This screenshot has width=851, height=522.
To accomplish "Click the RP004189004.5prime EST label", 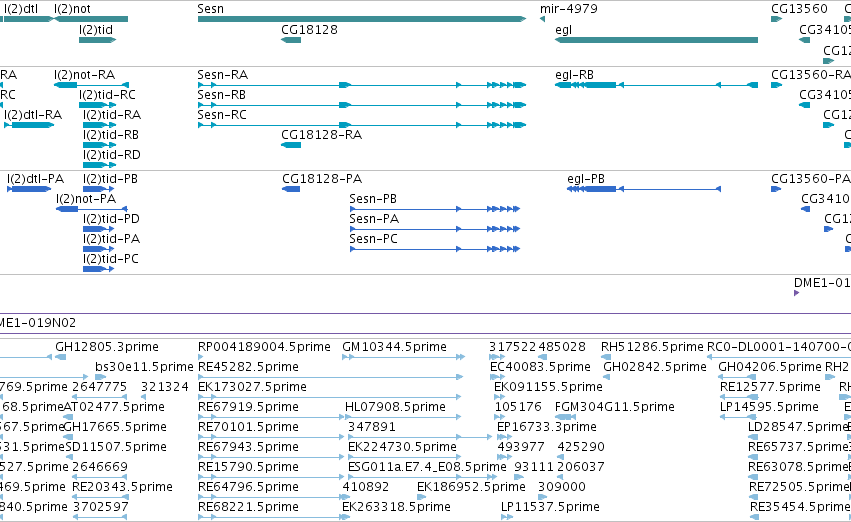I will tap(264, 347).
